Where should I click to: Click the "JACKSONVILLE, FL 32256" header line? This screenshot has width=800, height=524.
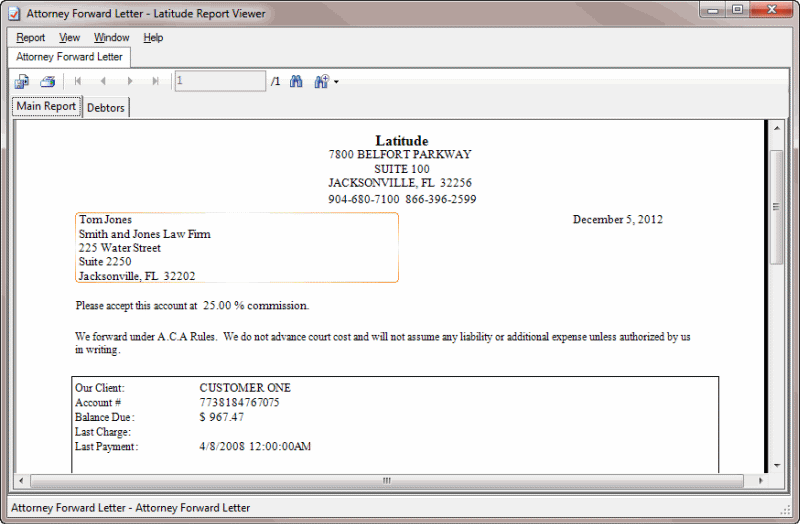pyautogui.click(x=400, y=183)
